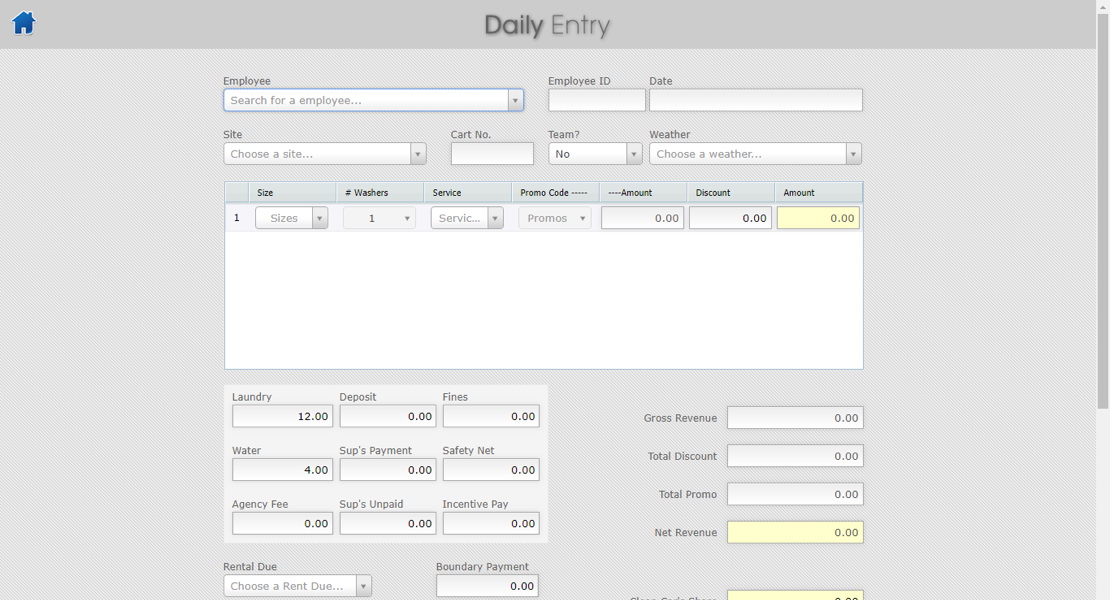Click the Promo Code column header
Viewport: 1110px width, 600px height.
coord(554,192)
